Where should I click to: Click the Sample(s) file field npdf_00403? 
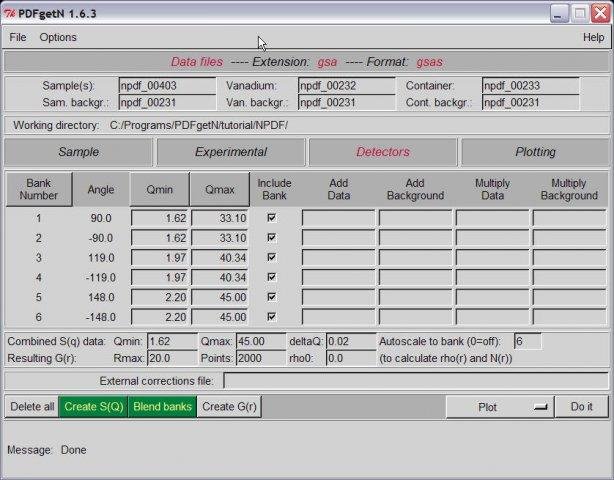point(167,86)
